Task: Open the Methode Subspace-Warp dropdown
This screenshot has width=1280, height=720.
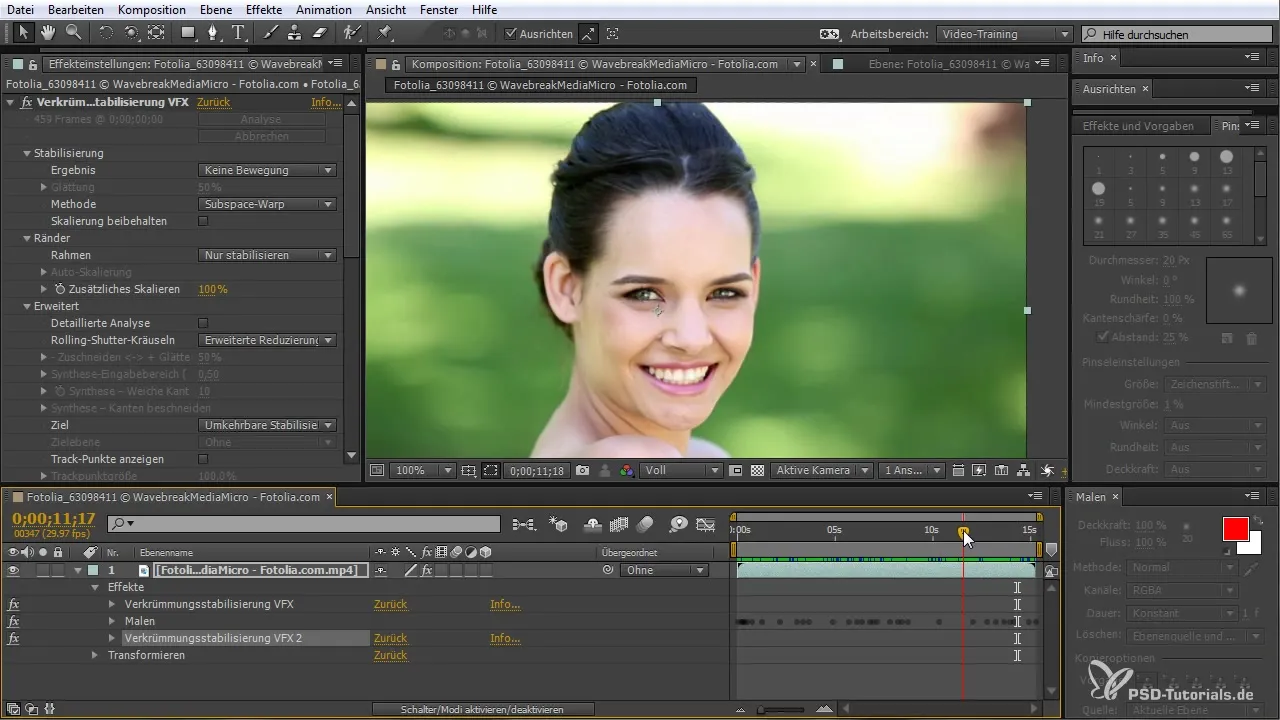Action: [267, 204]
